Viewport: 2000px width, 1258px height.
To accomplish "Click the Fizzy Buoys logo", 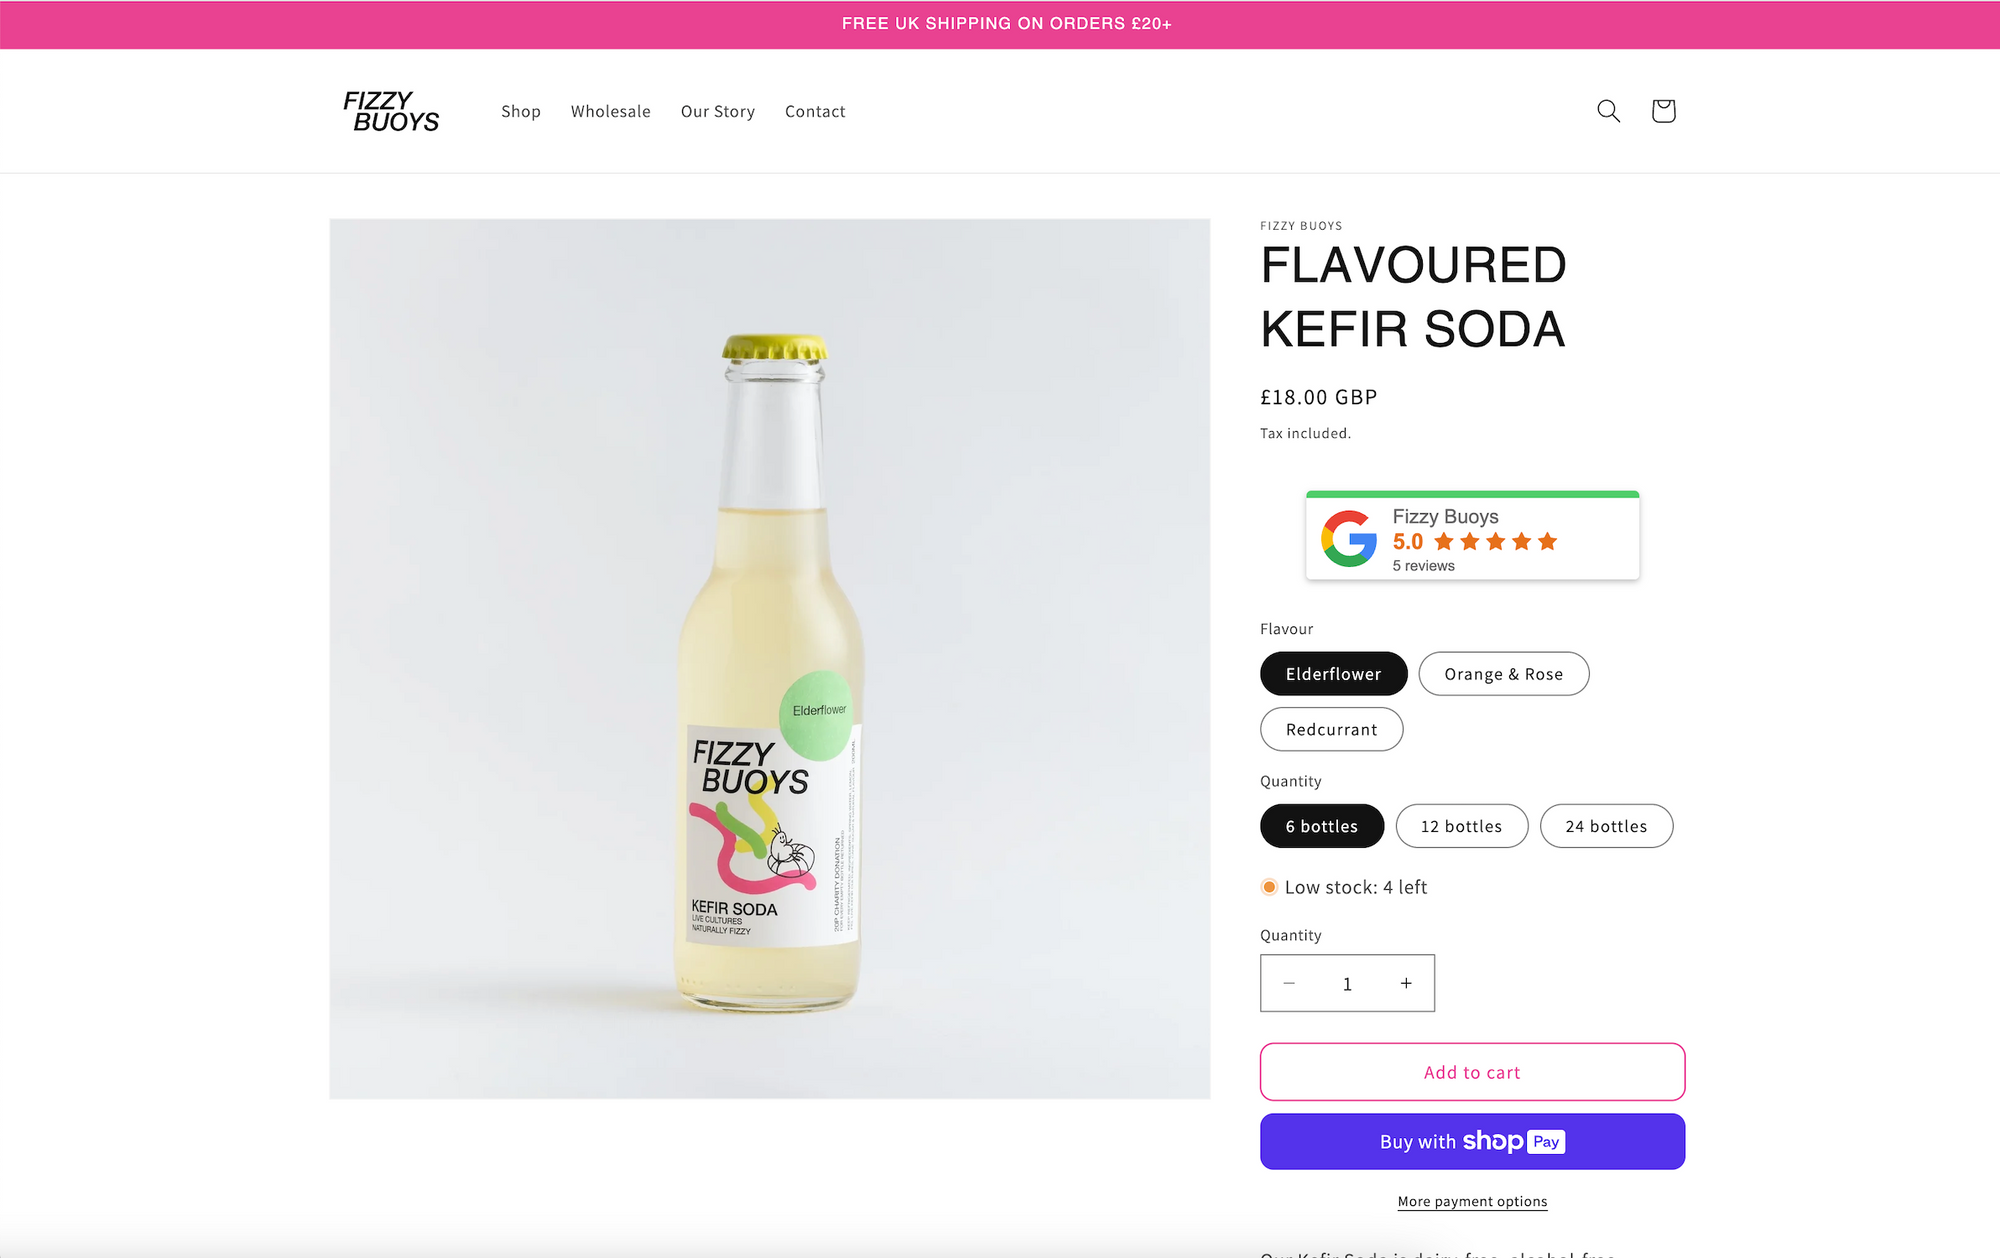I will coord(391,111).
